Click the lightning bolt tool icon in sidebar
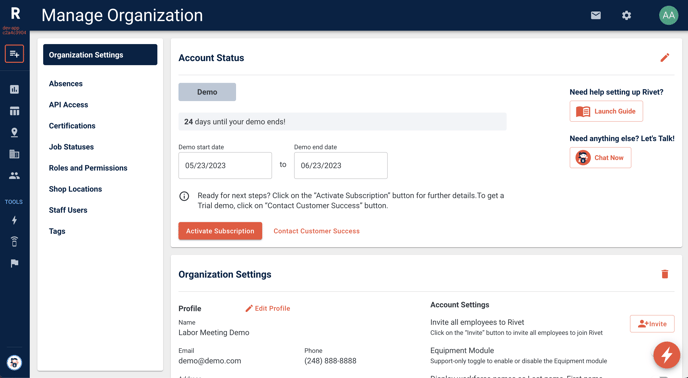 pos(14,220)
